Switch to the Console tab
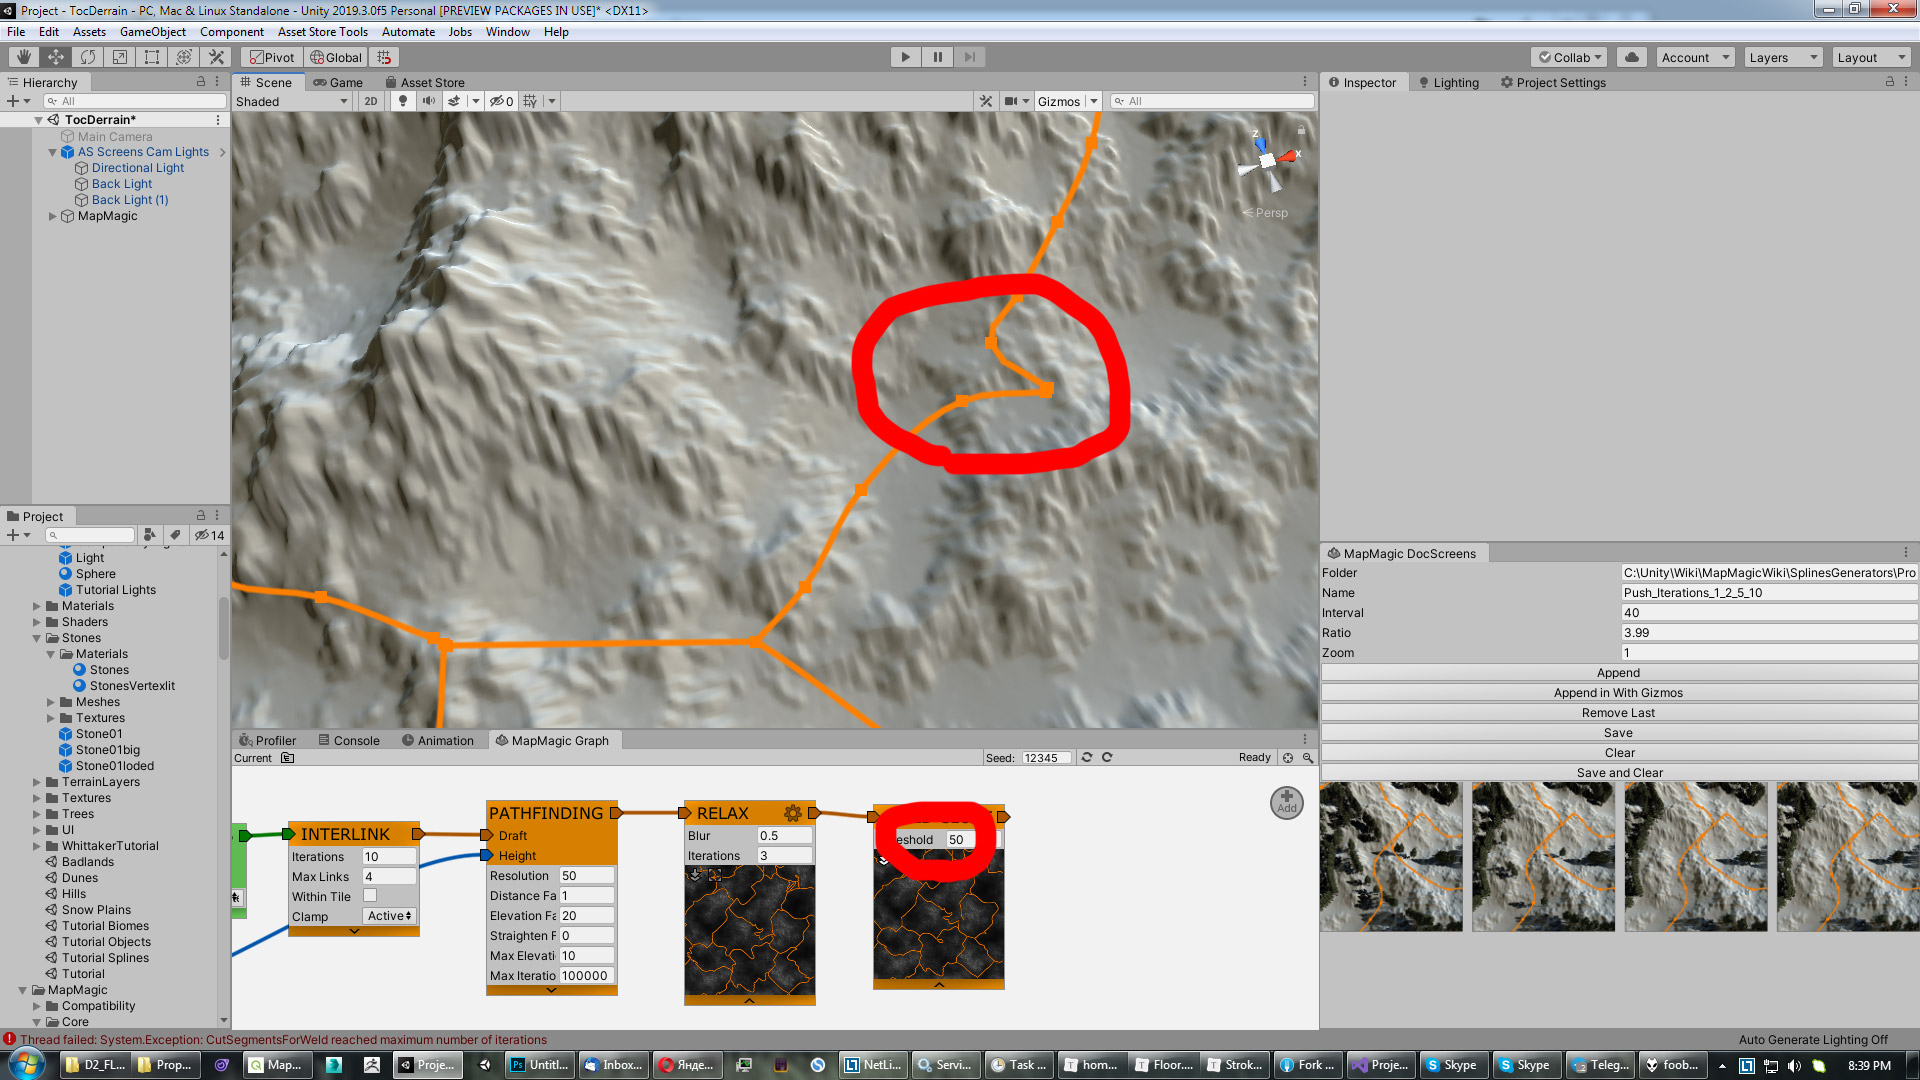Screen dimensions: 1920x1080 tap(349, 740)
